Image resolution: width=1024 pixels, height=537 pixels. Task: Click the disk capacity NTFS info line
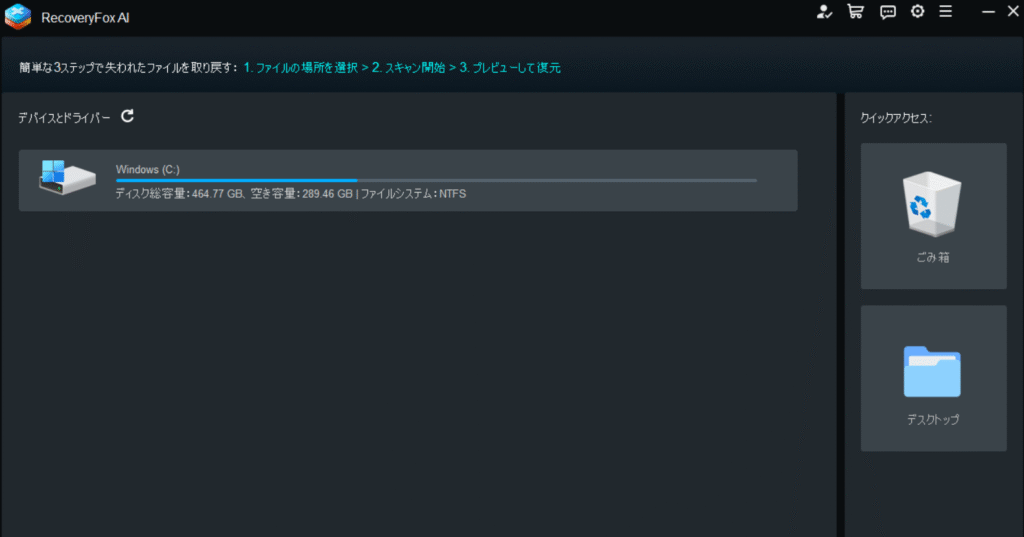pyautogui.click(x=290, y=194)
